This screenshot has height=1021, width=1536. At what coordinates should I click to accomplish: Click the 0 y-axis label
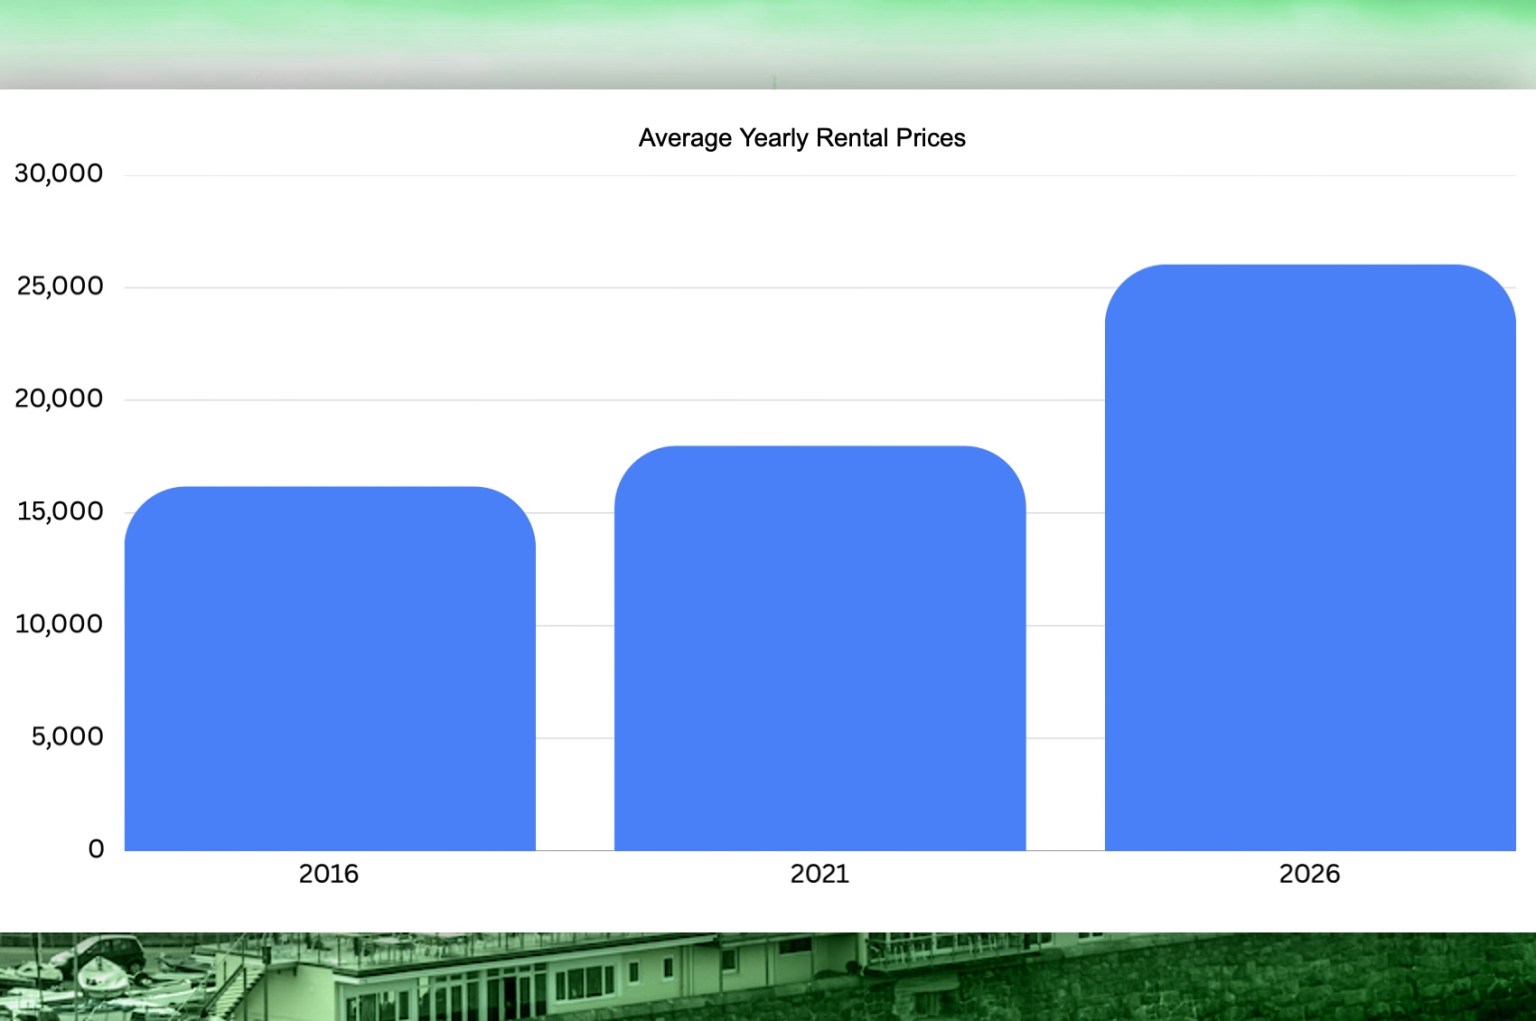click(96, 849)
